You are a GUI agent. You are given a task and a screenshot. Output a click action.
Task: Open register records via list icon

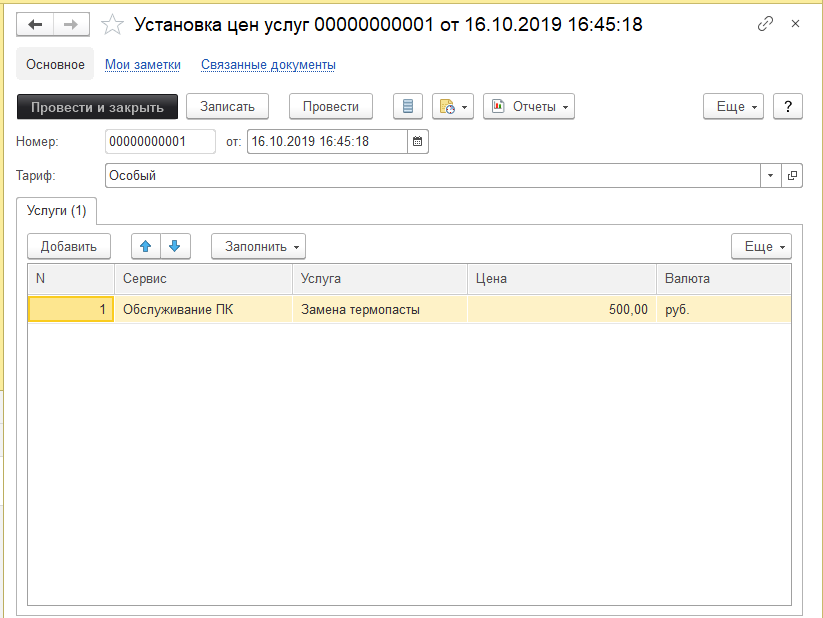click(x=407, y=106)
